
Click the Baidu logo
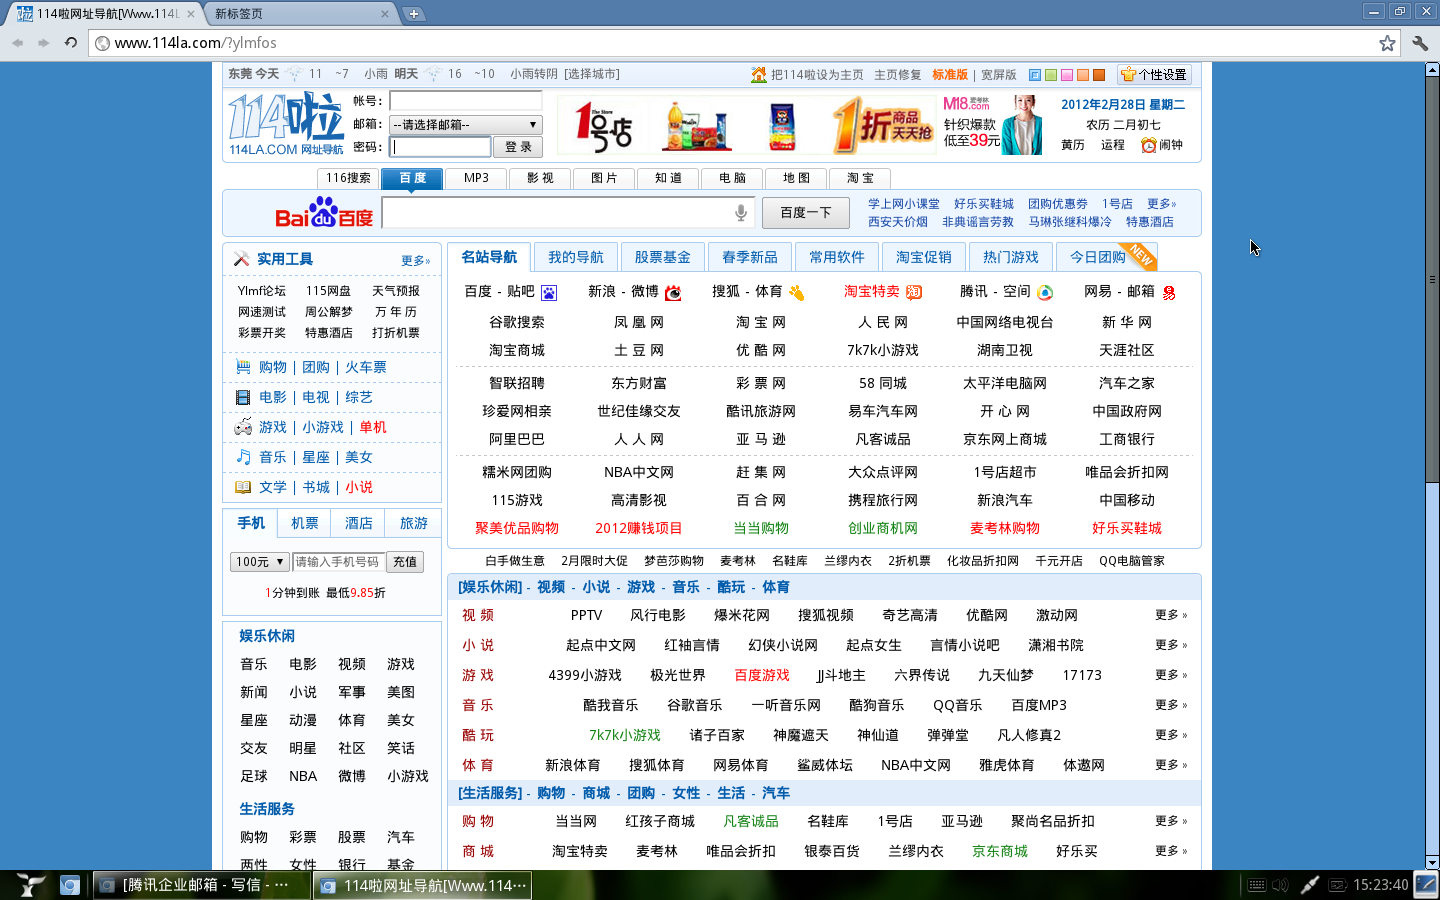click(x=324, y=212)
